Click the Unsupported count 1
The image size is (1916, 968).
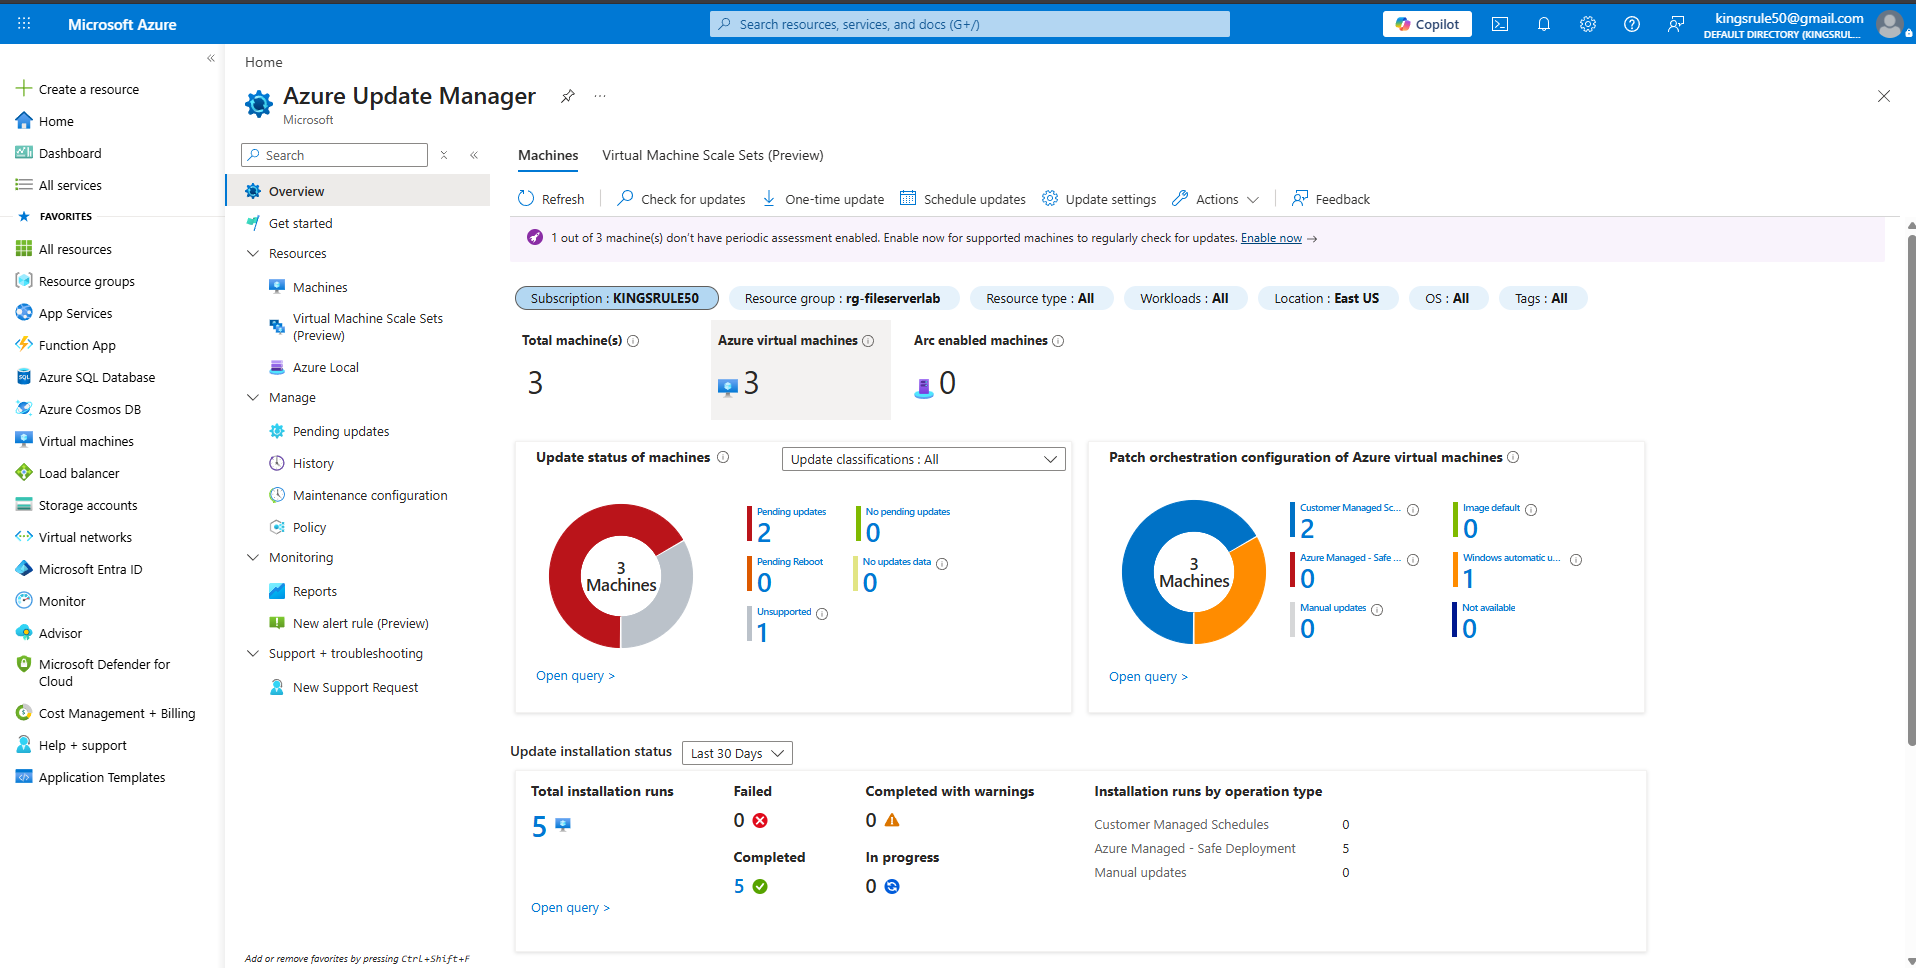[762, 633]
